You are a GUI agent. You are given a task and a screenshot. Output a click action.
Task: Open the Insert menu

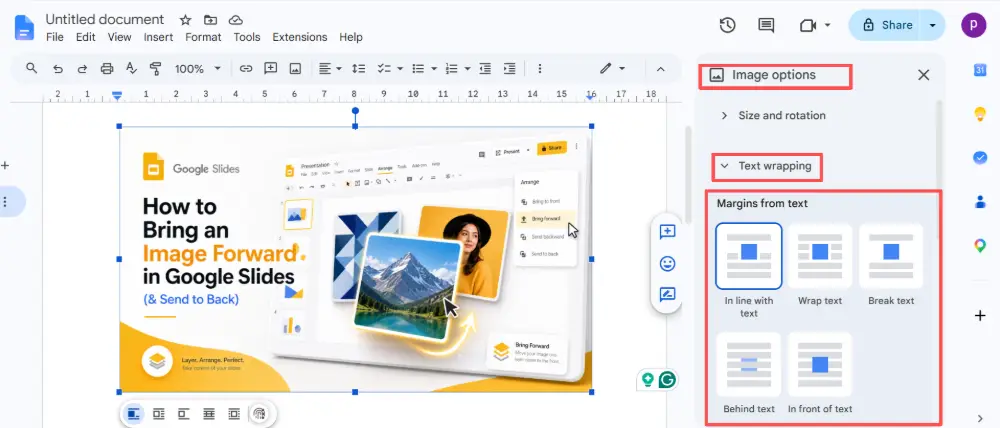click(x=158, y=37)
